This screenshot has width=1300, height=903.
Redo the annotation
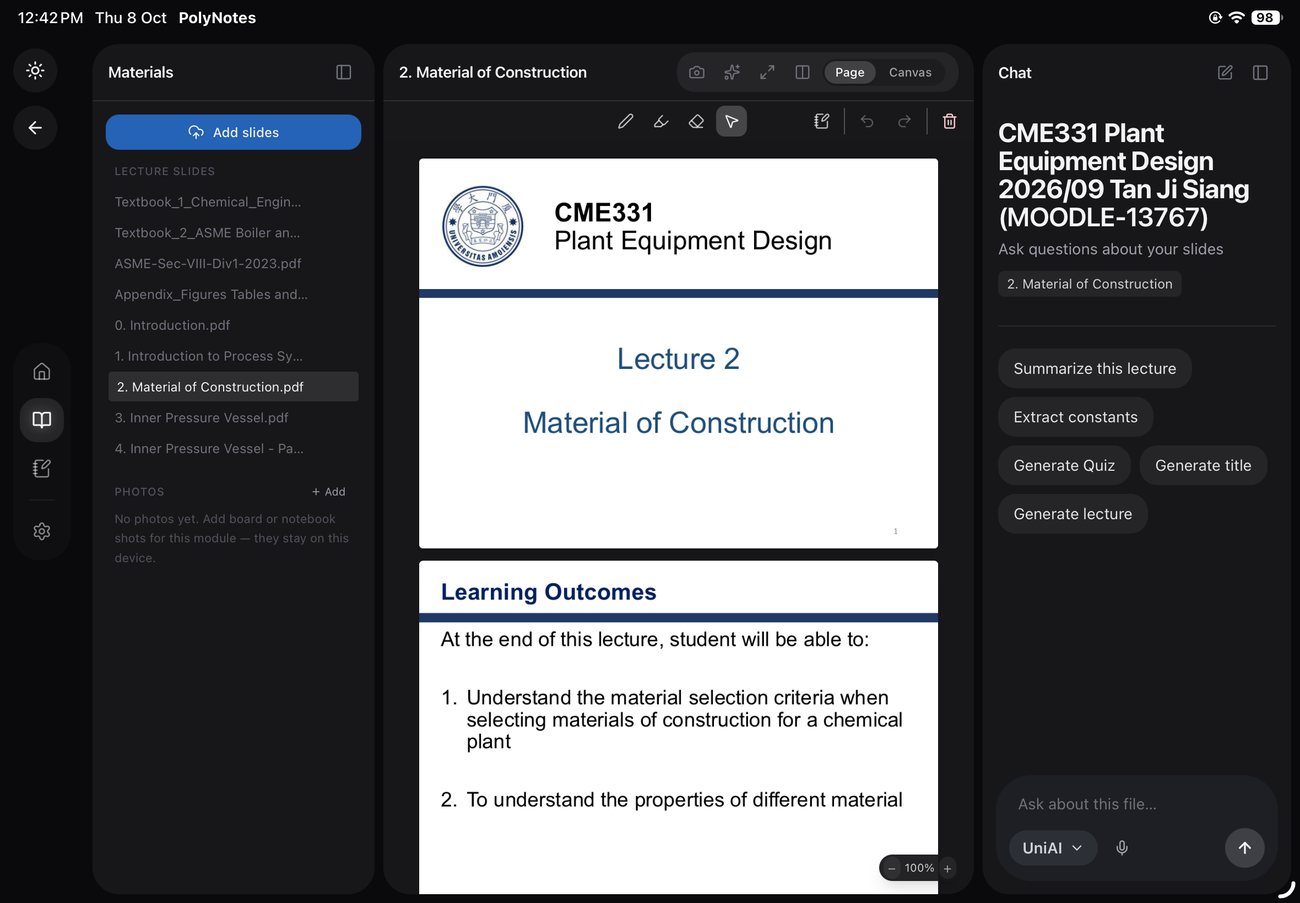point(904,121)
